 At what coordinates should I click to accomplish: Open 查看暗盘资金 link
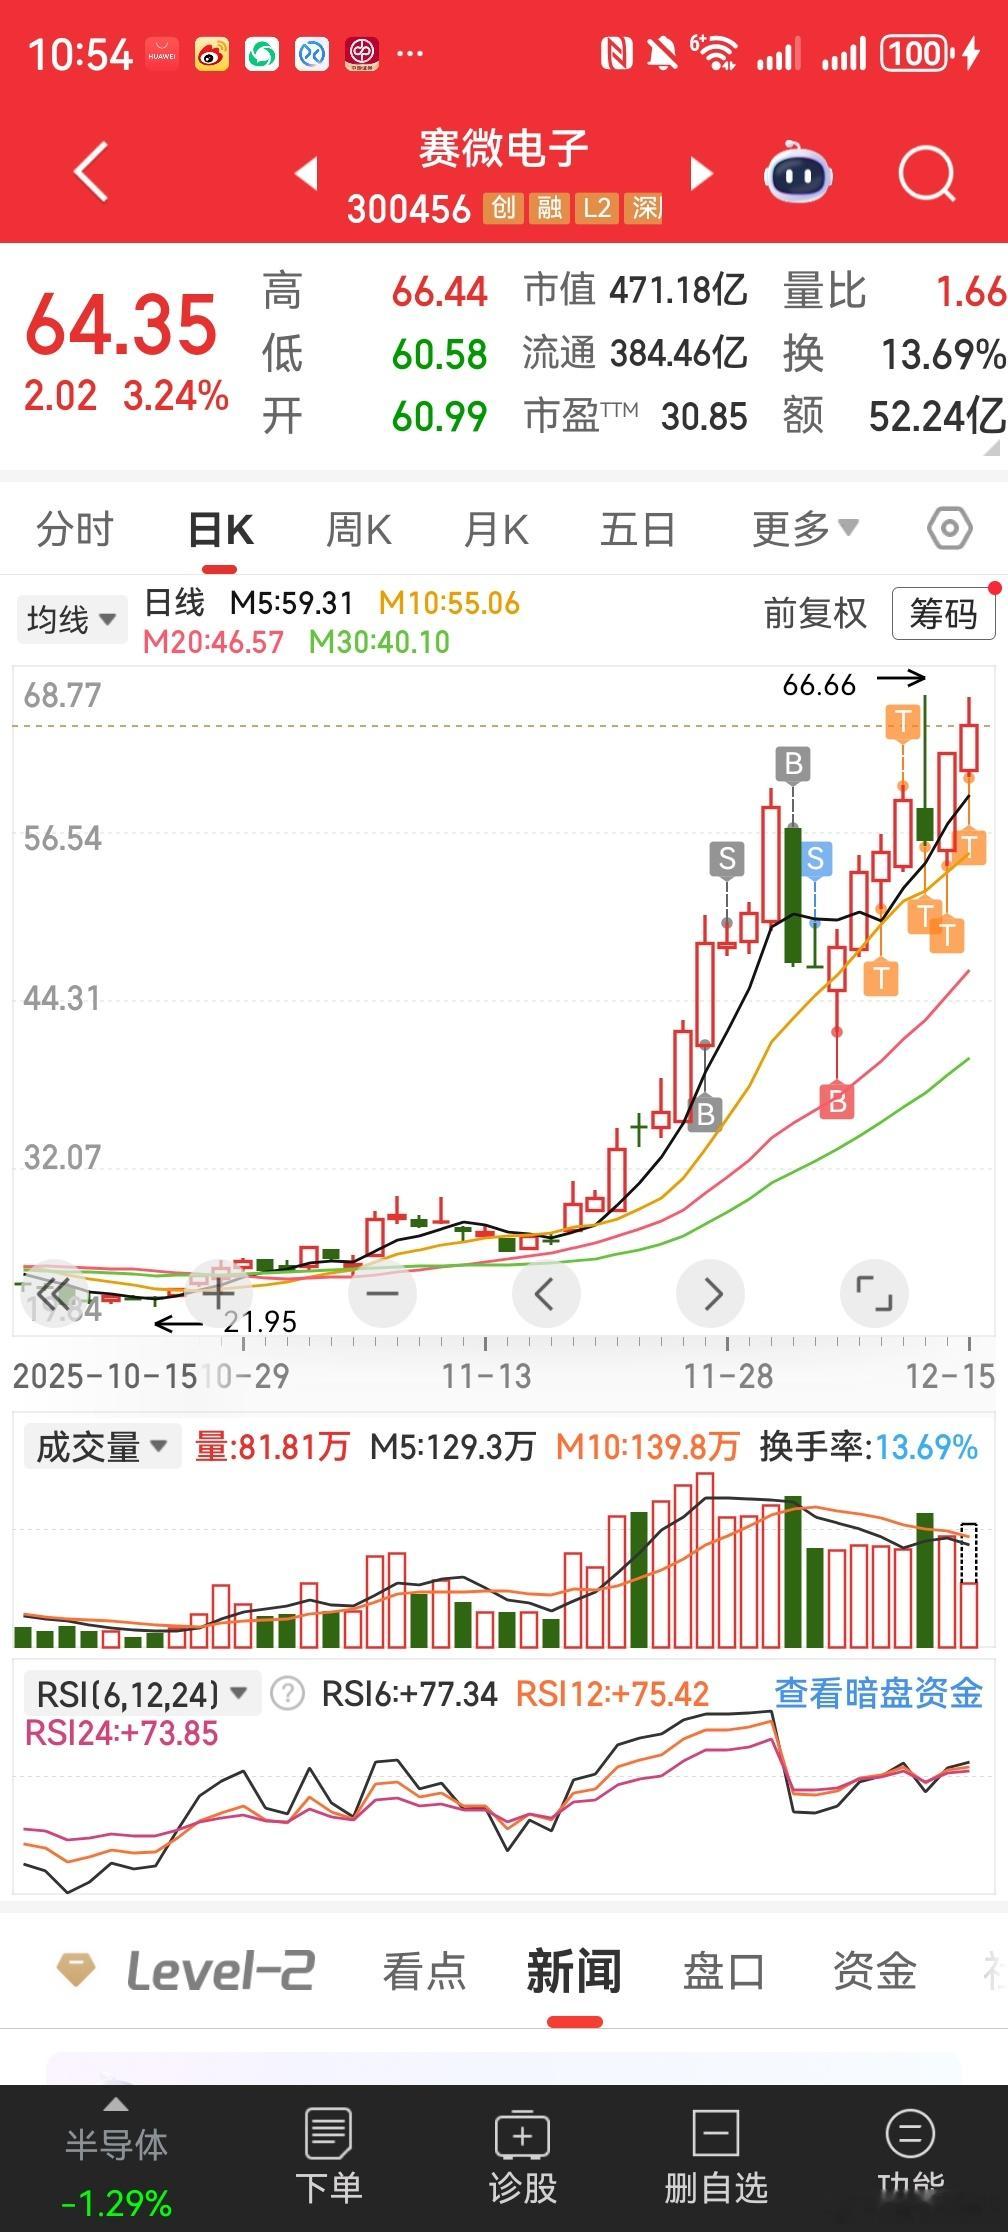(879, 1693)
